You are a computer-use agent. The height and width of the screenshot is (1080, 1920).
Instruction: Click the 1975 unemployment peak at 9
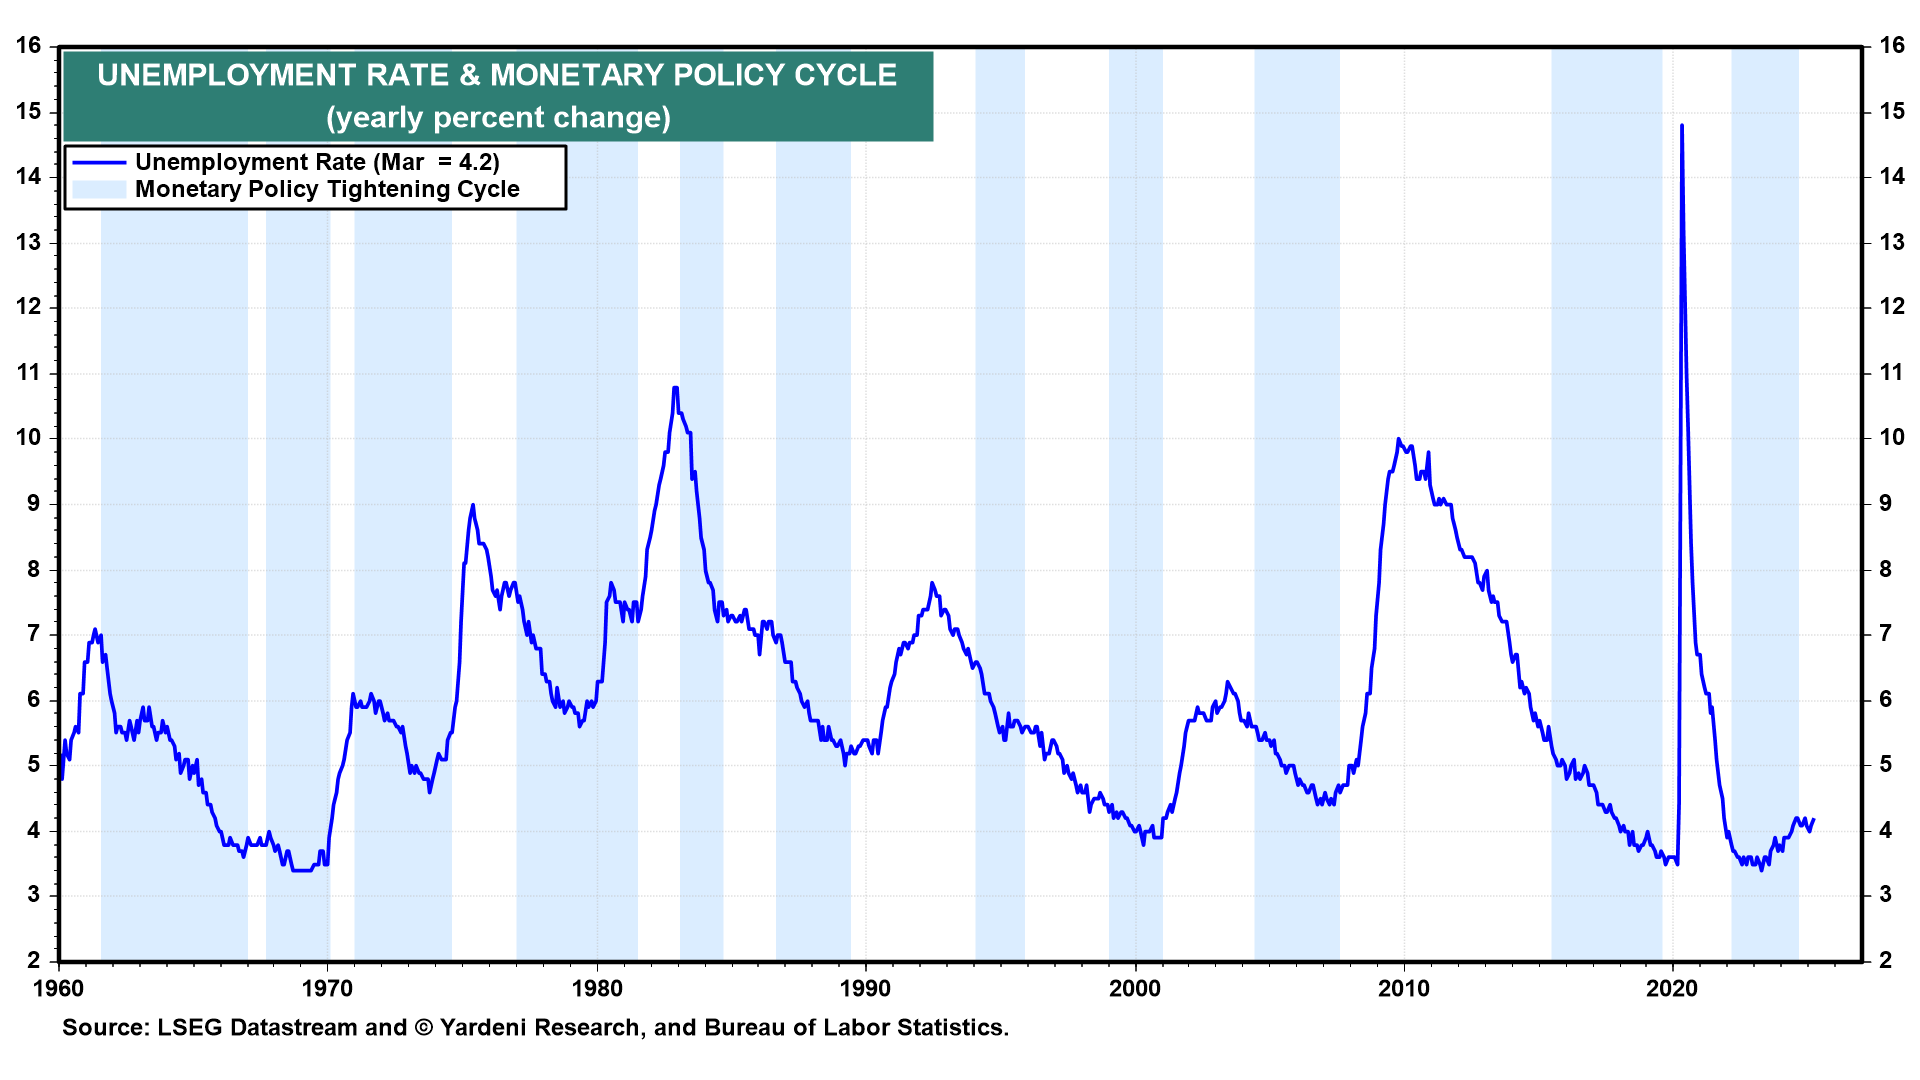(472, 506)
